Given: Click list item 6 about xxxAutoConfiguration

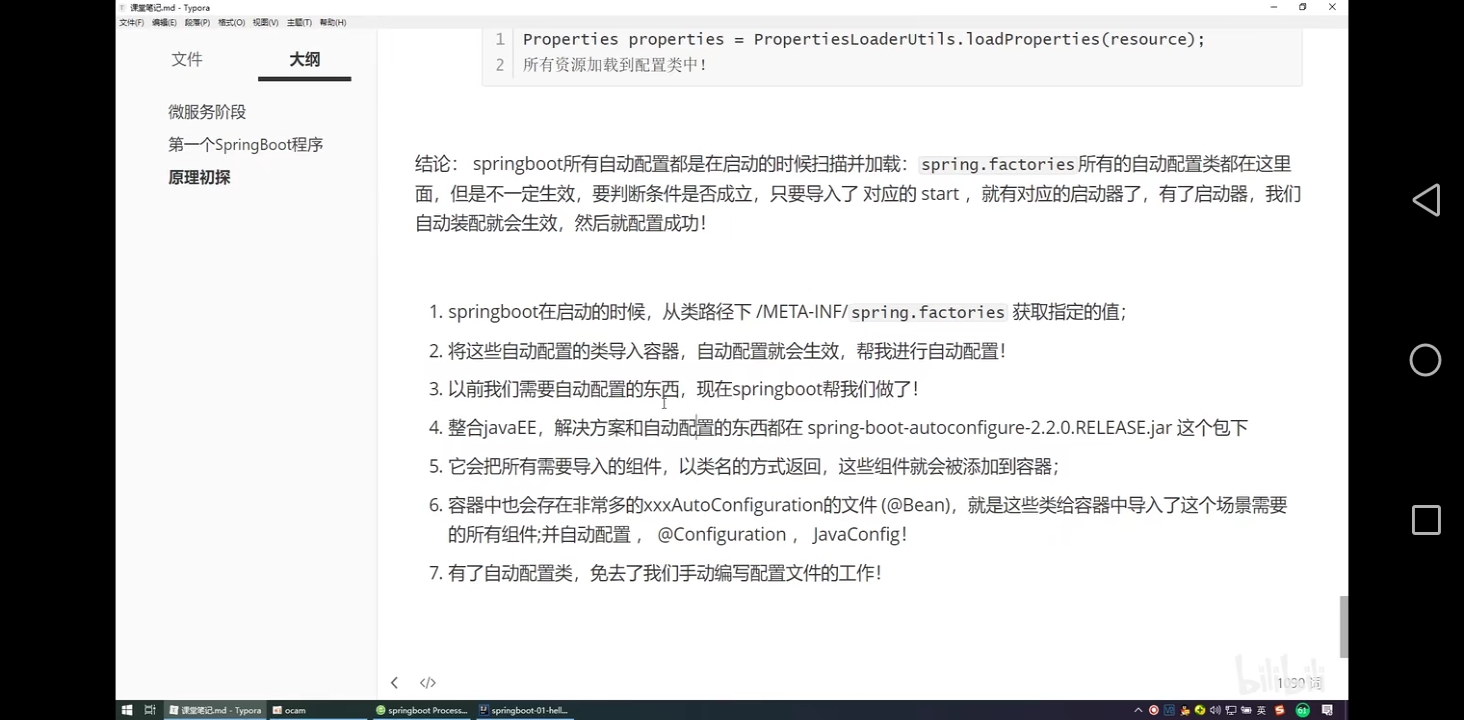Looking at the screenshot, I should pyautogui.click(x=867, y=520).
